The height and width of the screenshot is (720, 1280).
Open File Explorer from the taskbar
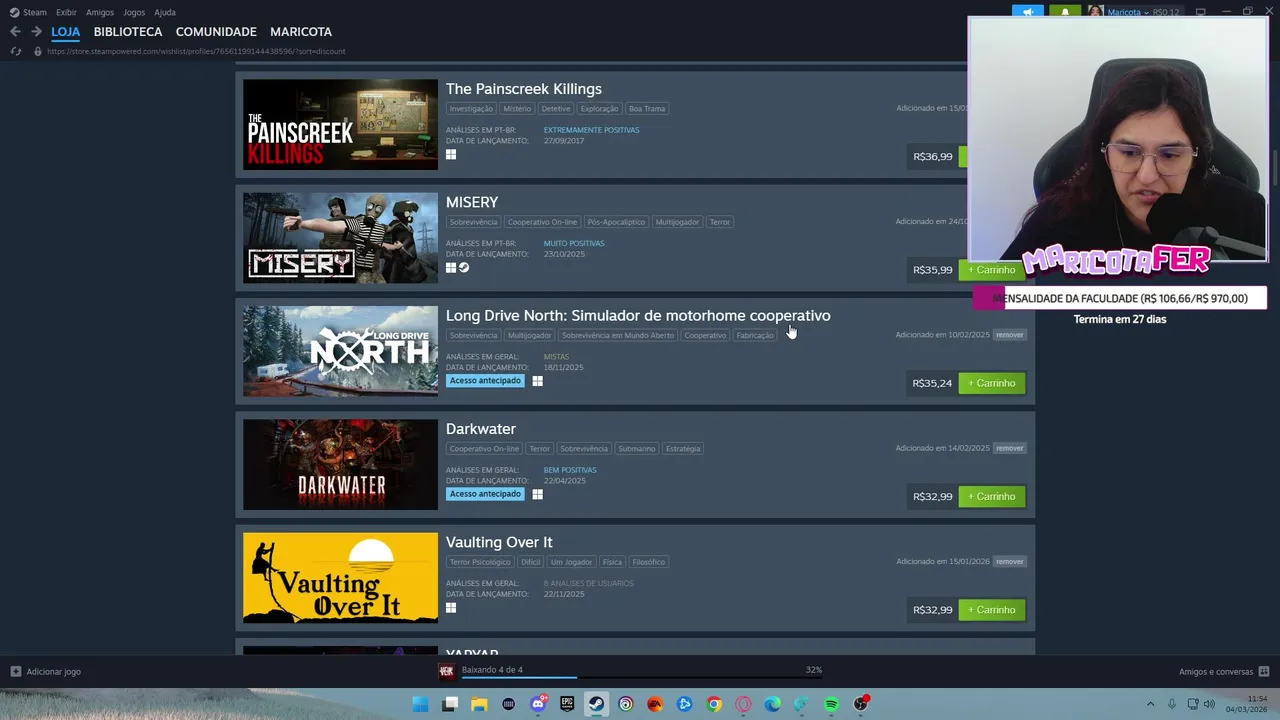[x=479, y=704]
